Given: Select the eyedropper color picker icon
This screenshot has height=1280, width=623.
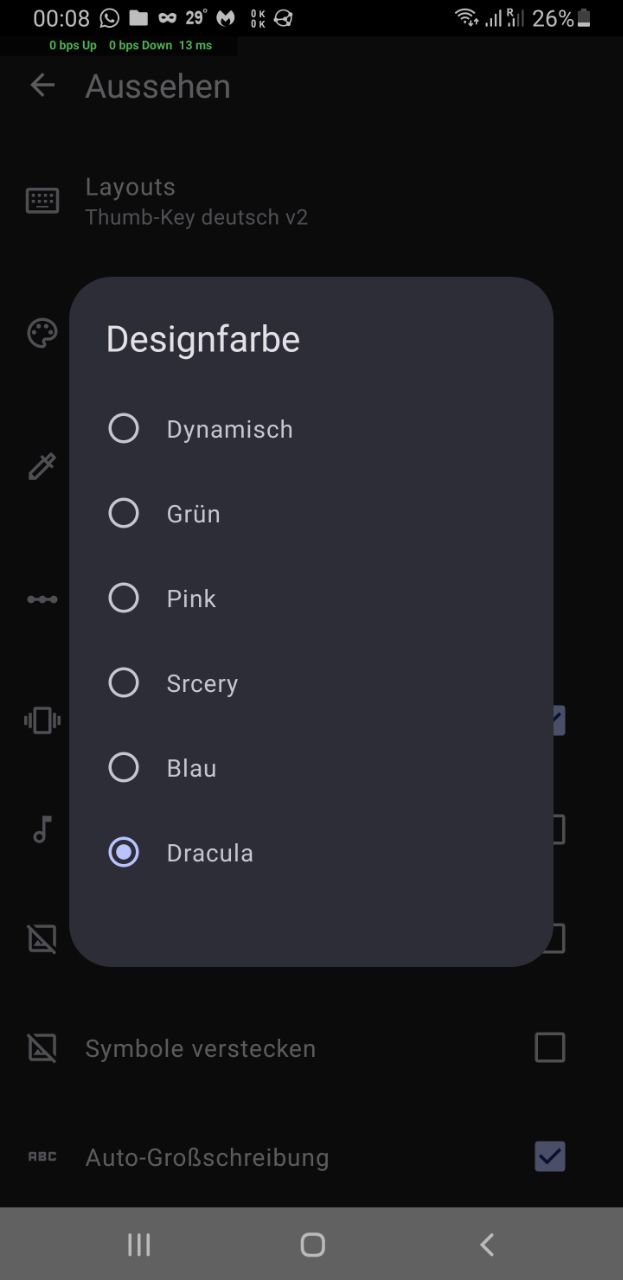Looking at the screenshot, I should point(41,466).
